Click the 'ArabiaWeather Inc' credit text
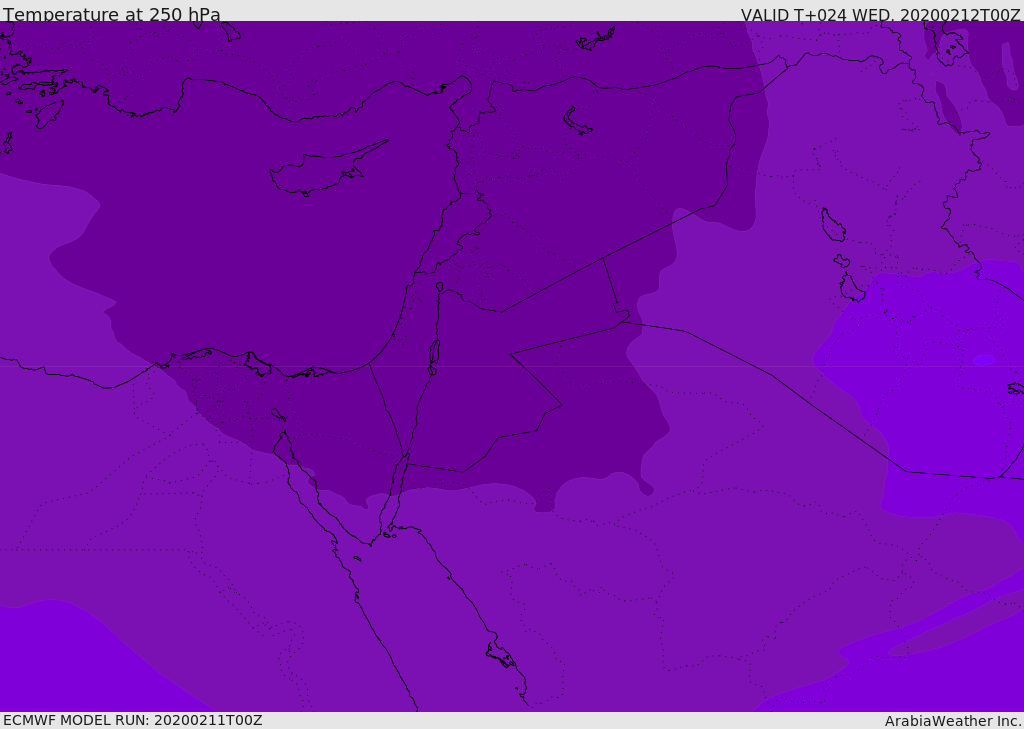Screen dimensions: 1024x729 pos(952,721)
